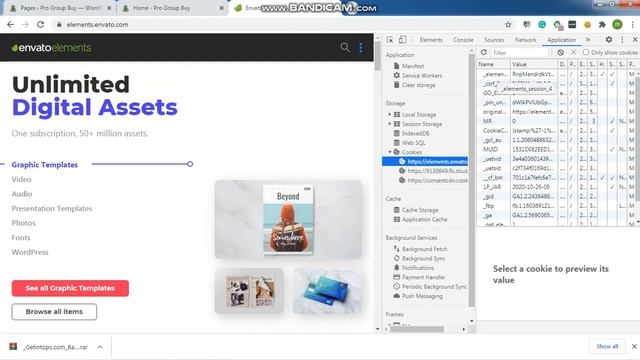Switch to the Elements tab in DevTools

[x=431, y=40]
